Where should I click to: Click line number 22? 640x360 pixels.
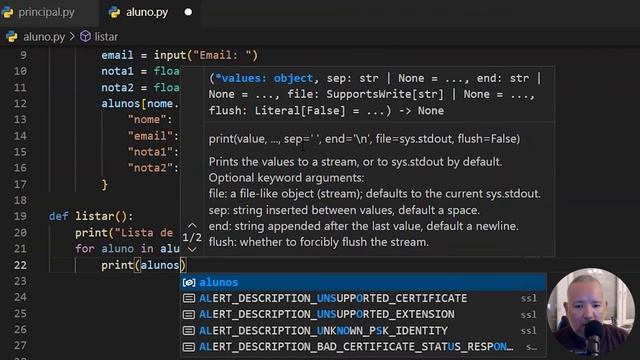click(x=20, y=265)
